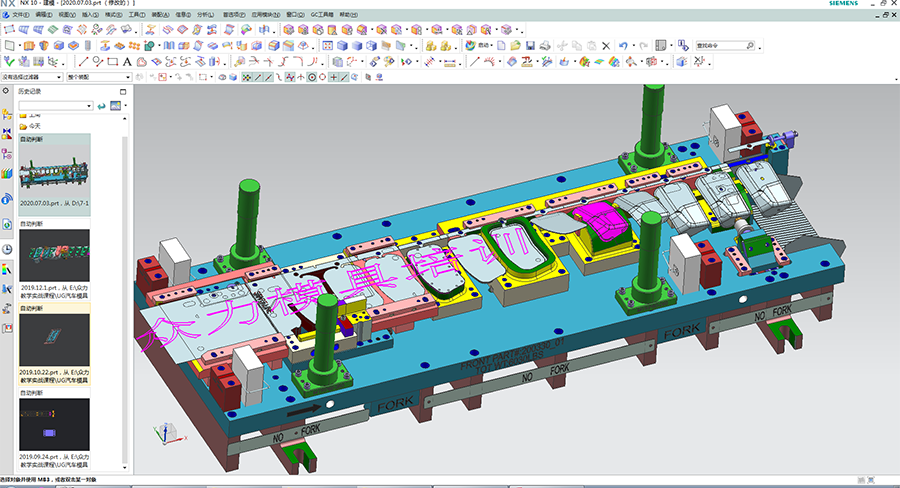The image size is (900, 488).
Task: Open a file with the folder icon
Action: click(515, 46)
